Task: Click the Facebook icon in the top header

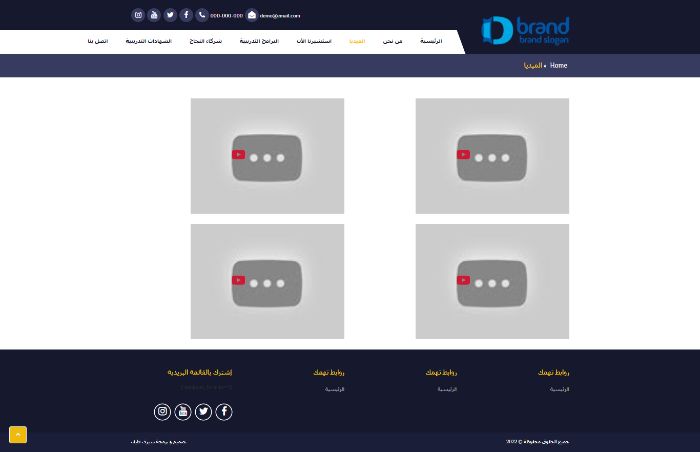Action: [186, 15]
